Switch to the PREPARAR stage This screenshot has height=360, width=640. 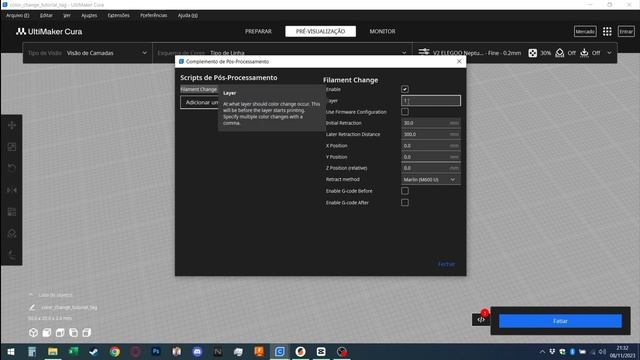(258, 31)
